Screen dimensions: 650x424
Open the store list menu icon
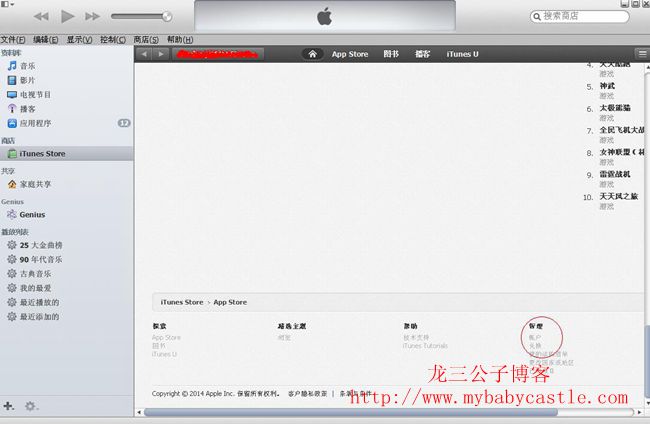(642, 54)
